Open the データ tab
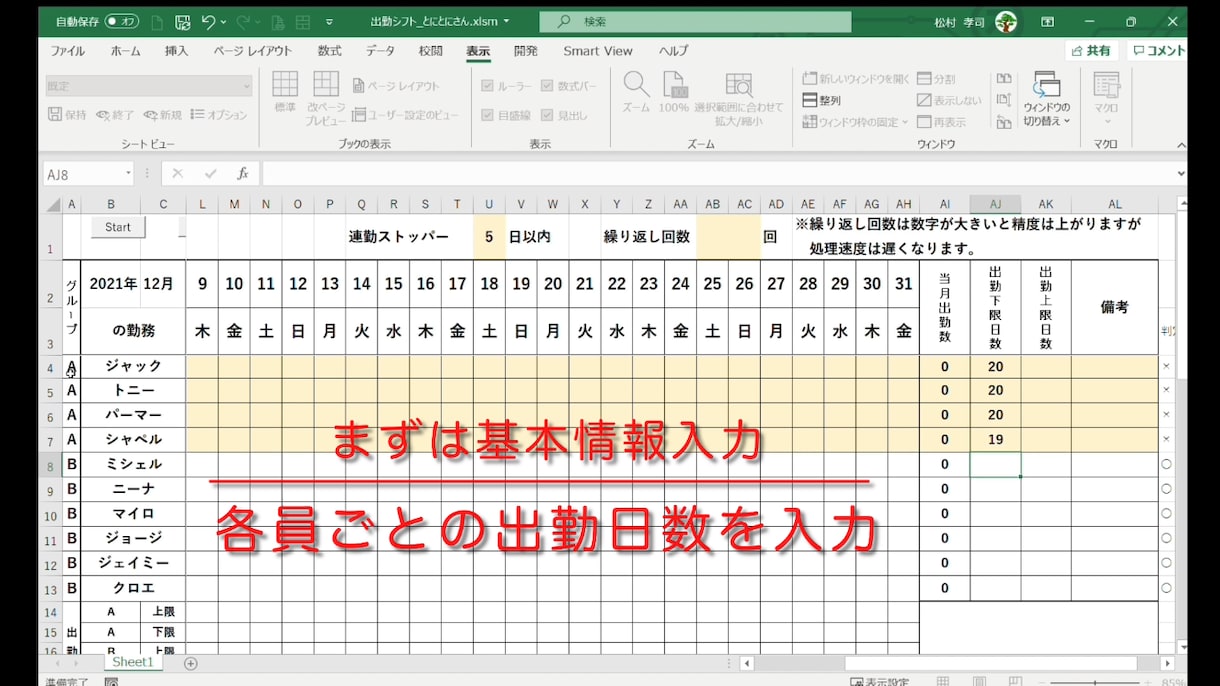1220x686 pixels. (380, 51)
